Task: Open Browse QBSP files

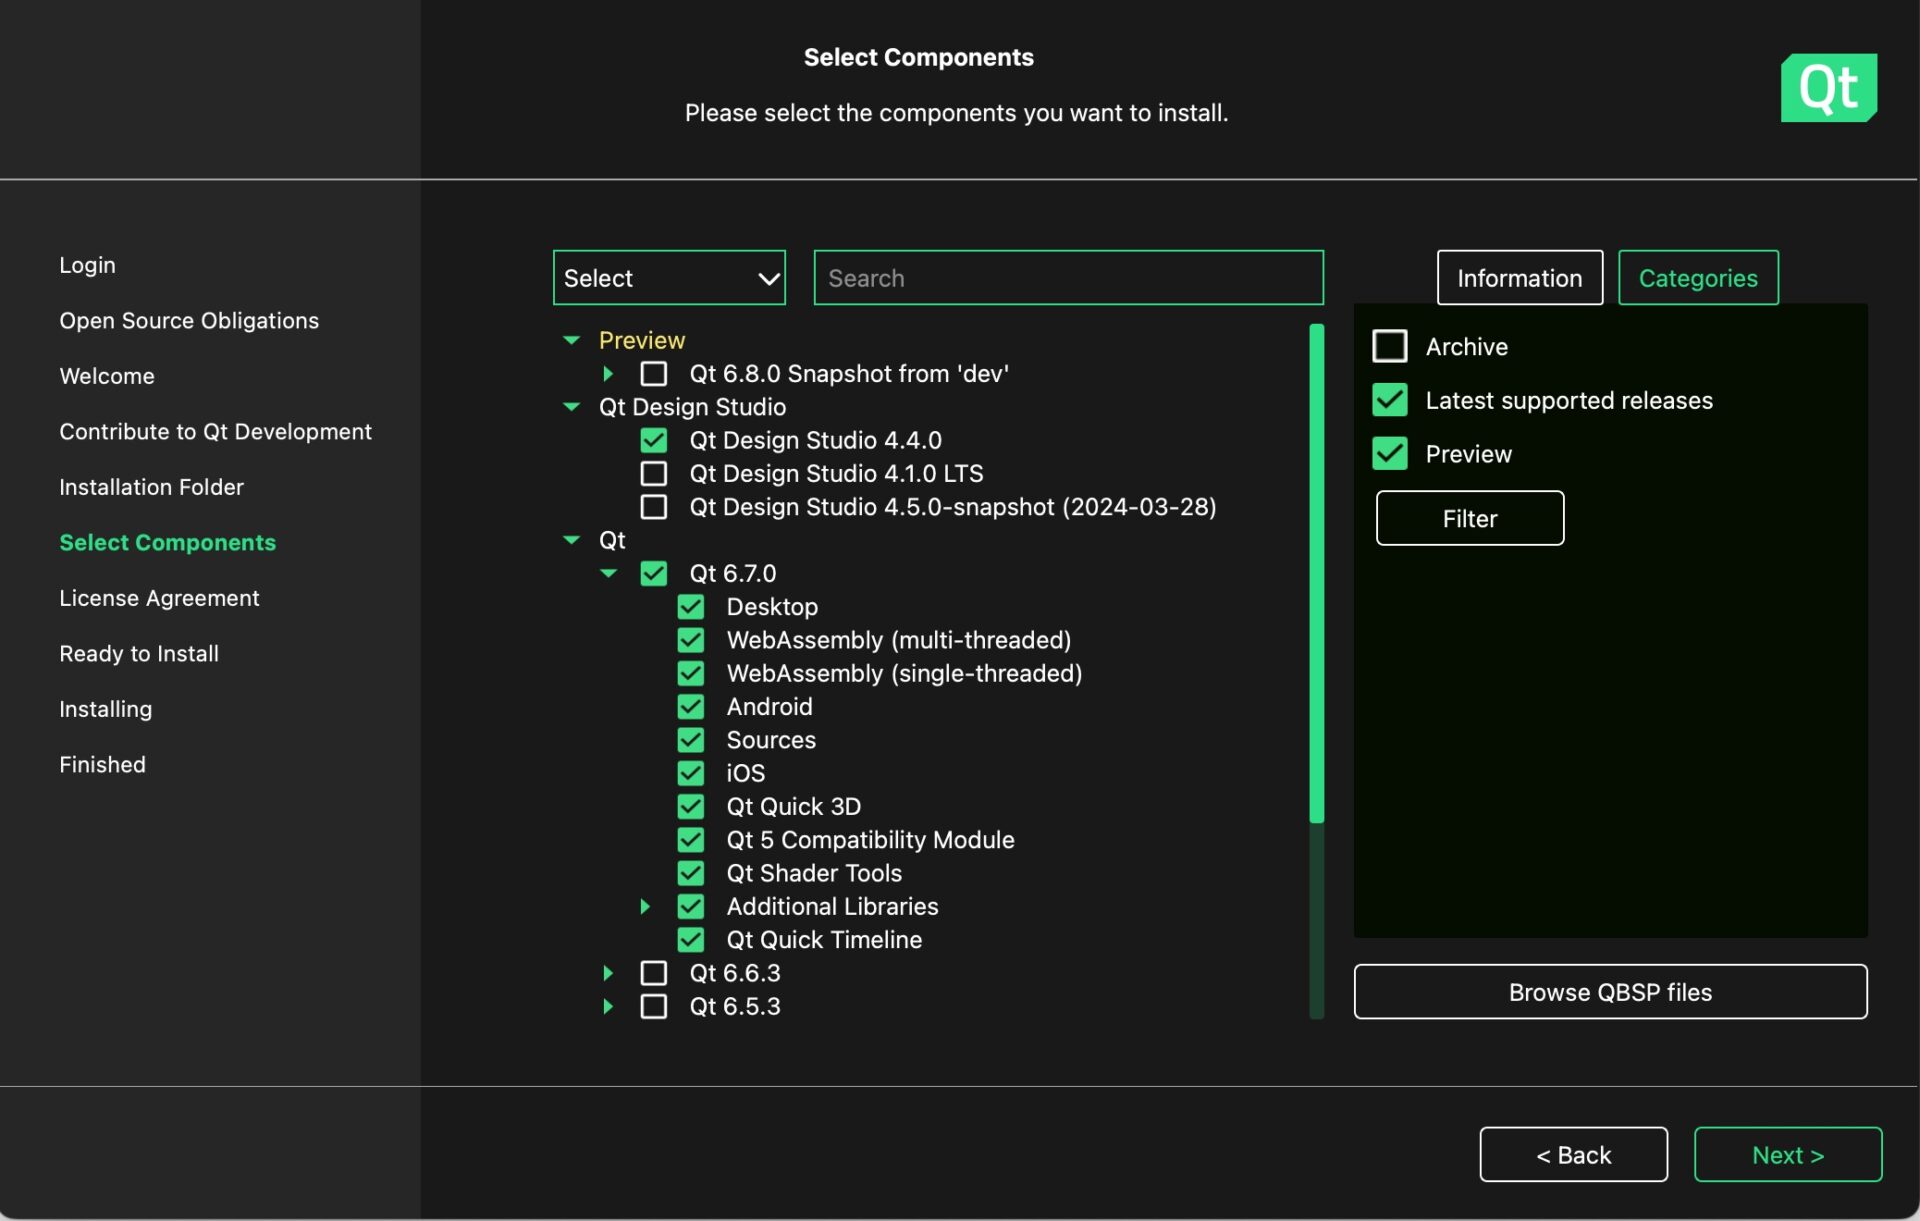Action: click(1609, 991)
